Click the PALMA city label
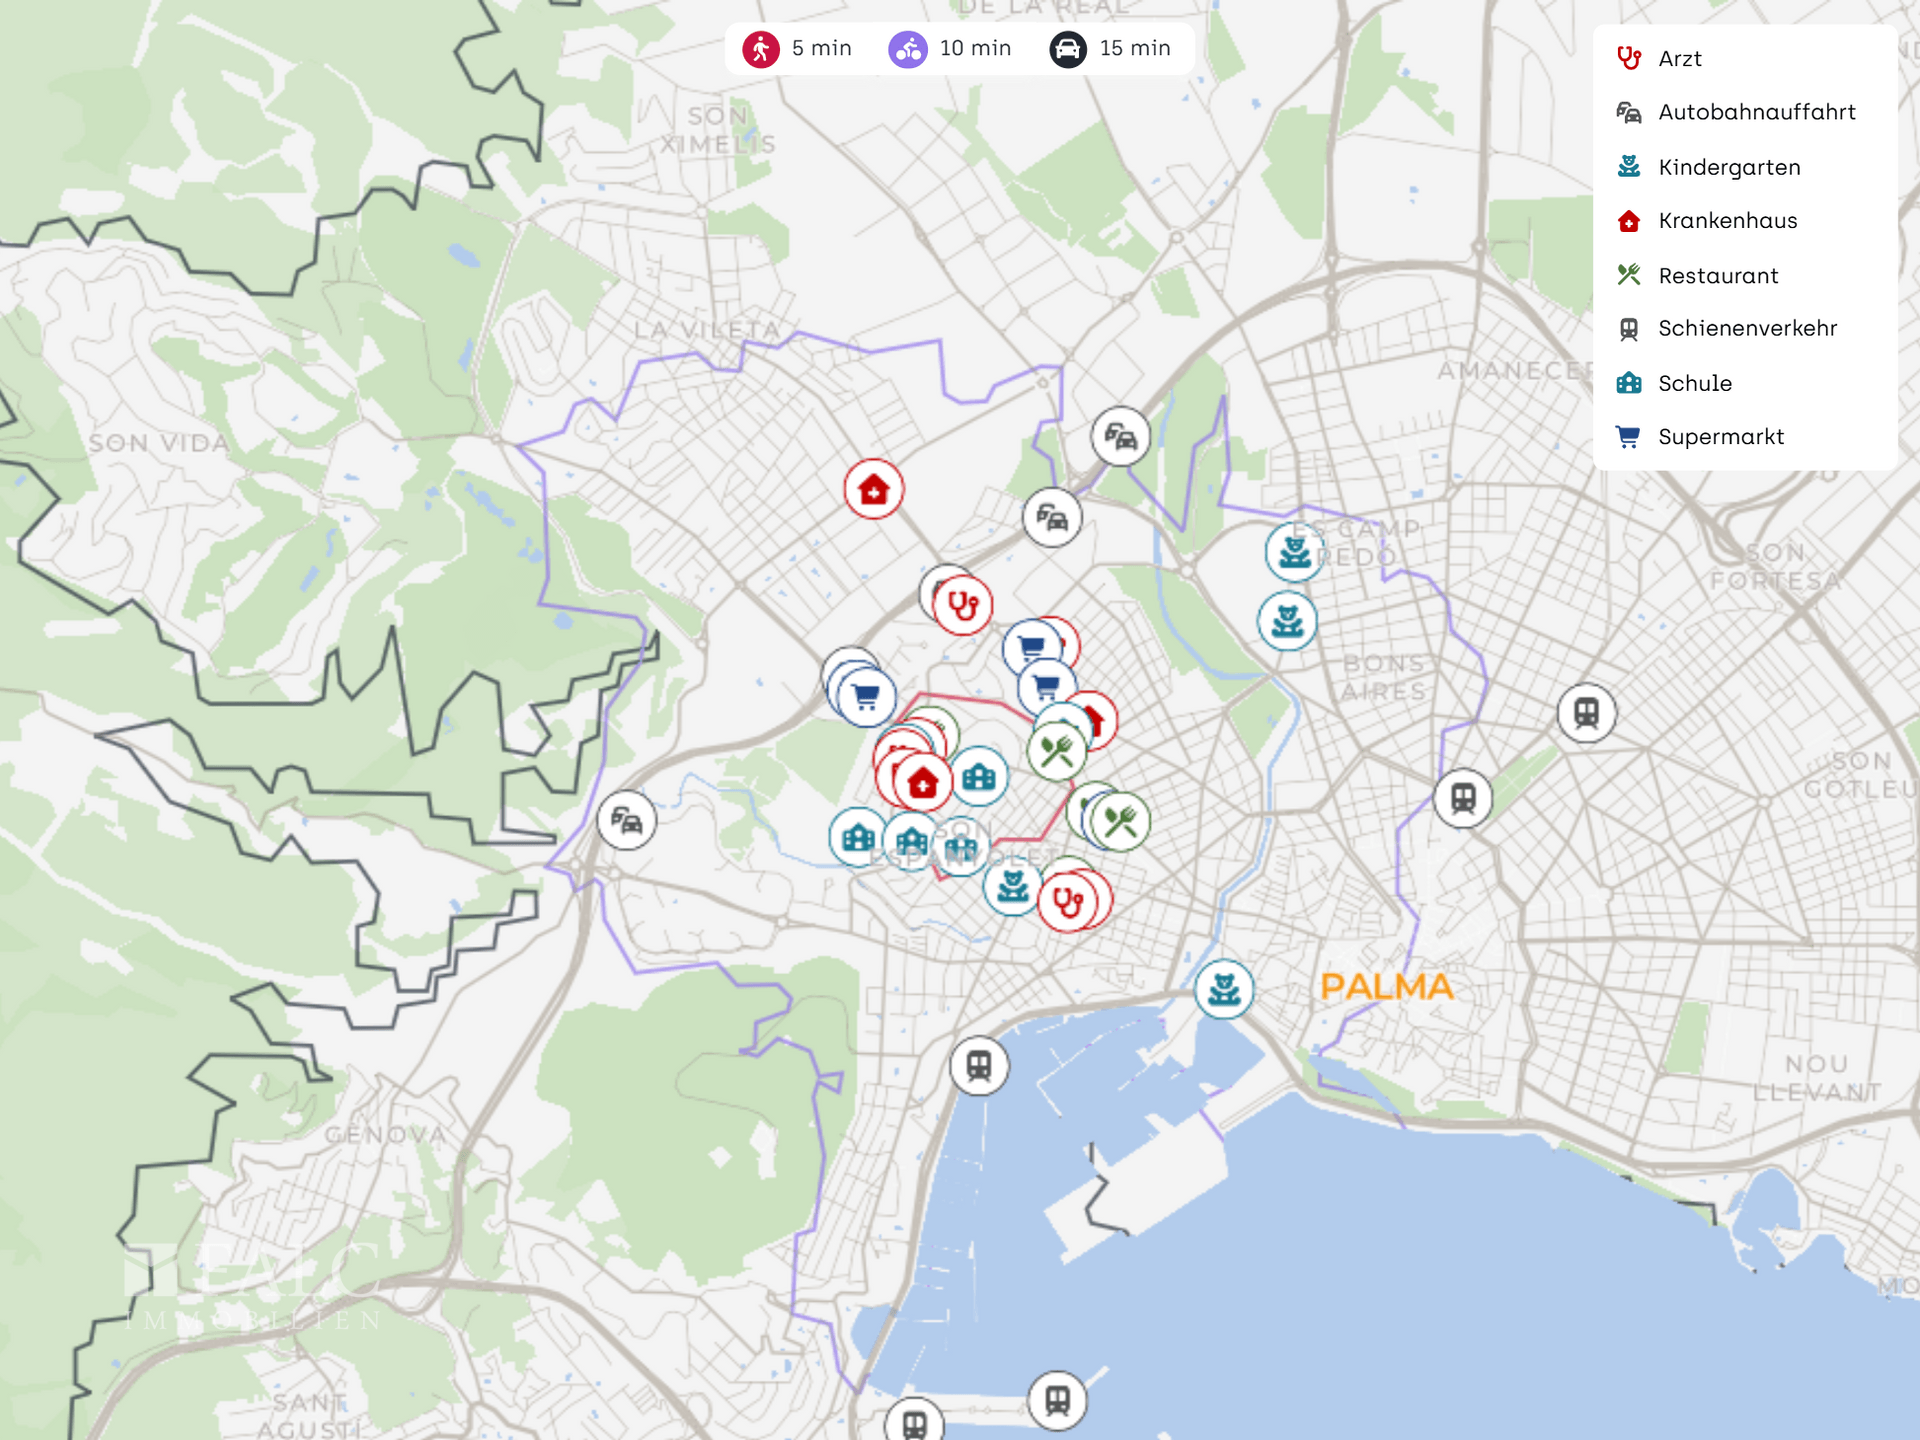1920x1440 pixels. click(x=1386, y=987)
